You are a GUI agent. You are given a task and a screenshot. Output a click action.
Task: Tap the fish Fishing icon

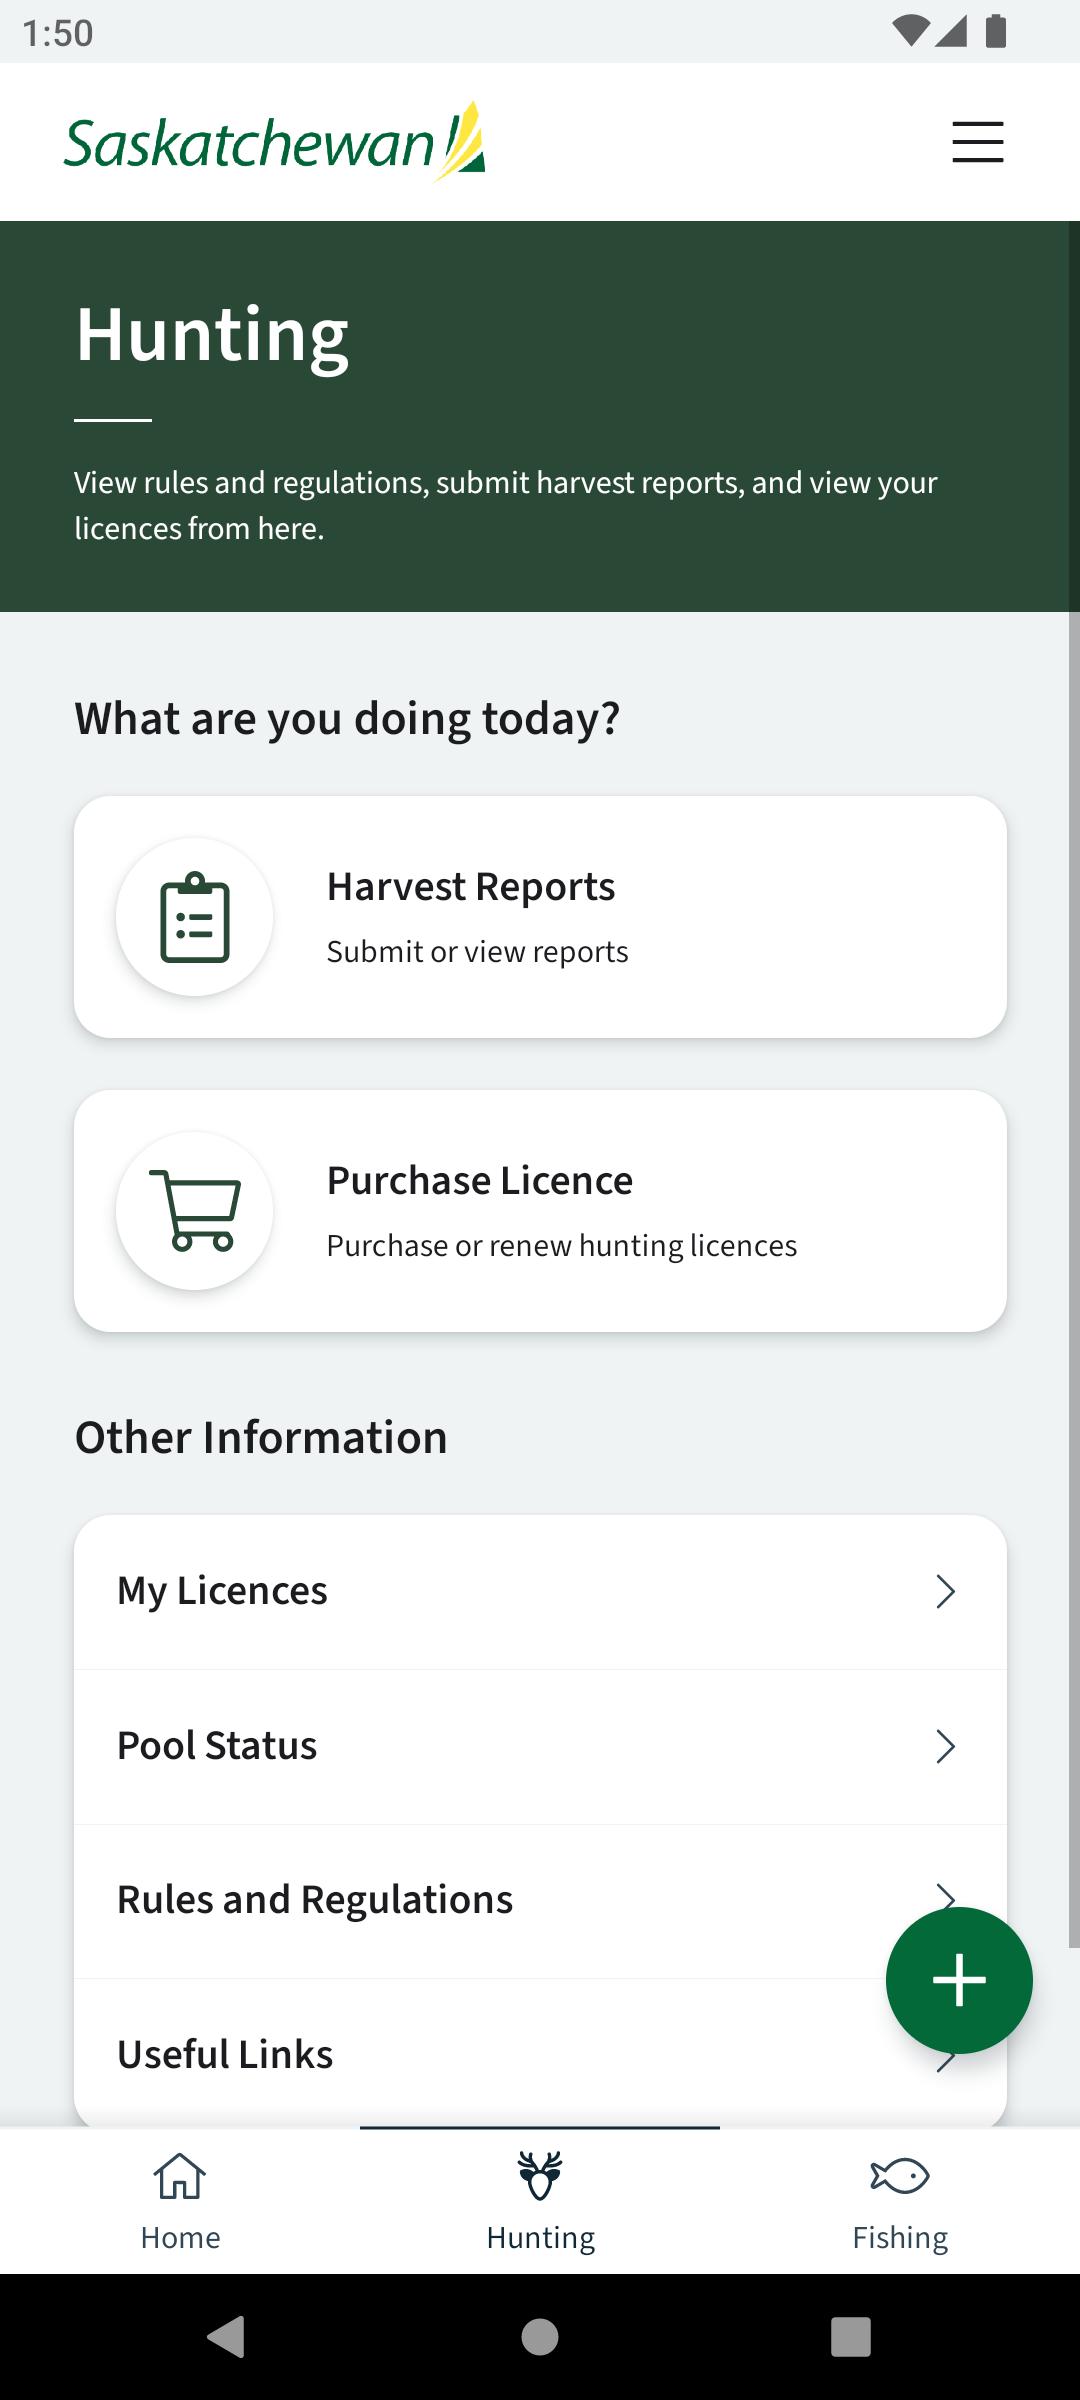900,2176
